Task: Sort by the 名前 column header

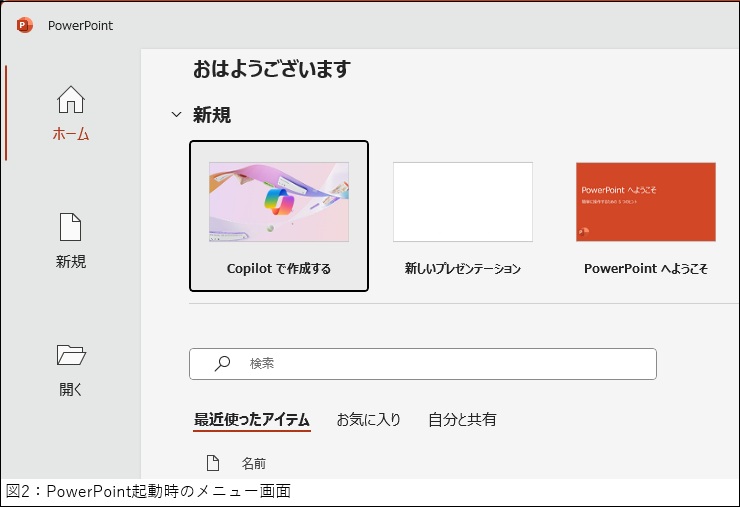Action: point(254,463)
